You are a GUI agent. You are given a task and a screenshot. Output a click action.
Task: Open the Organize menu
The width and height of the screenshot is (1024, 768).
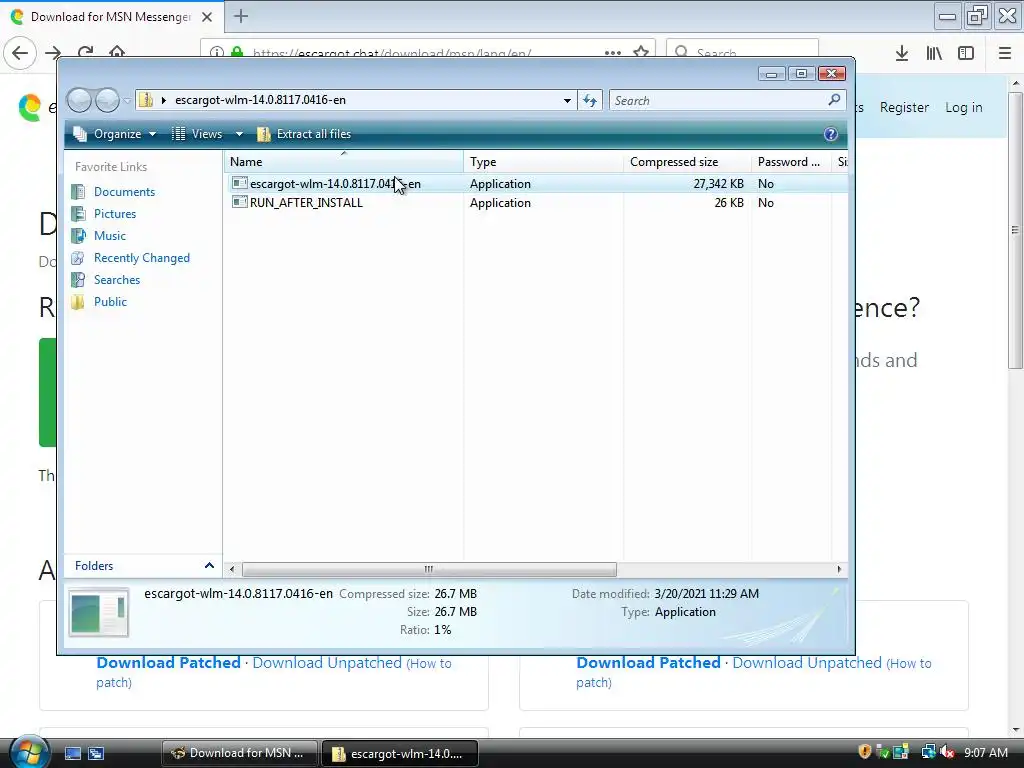pos(115,134)
